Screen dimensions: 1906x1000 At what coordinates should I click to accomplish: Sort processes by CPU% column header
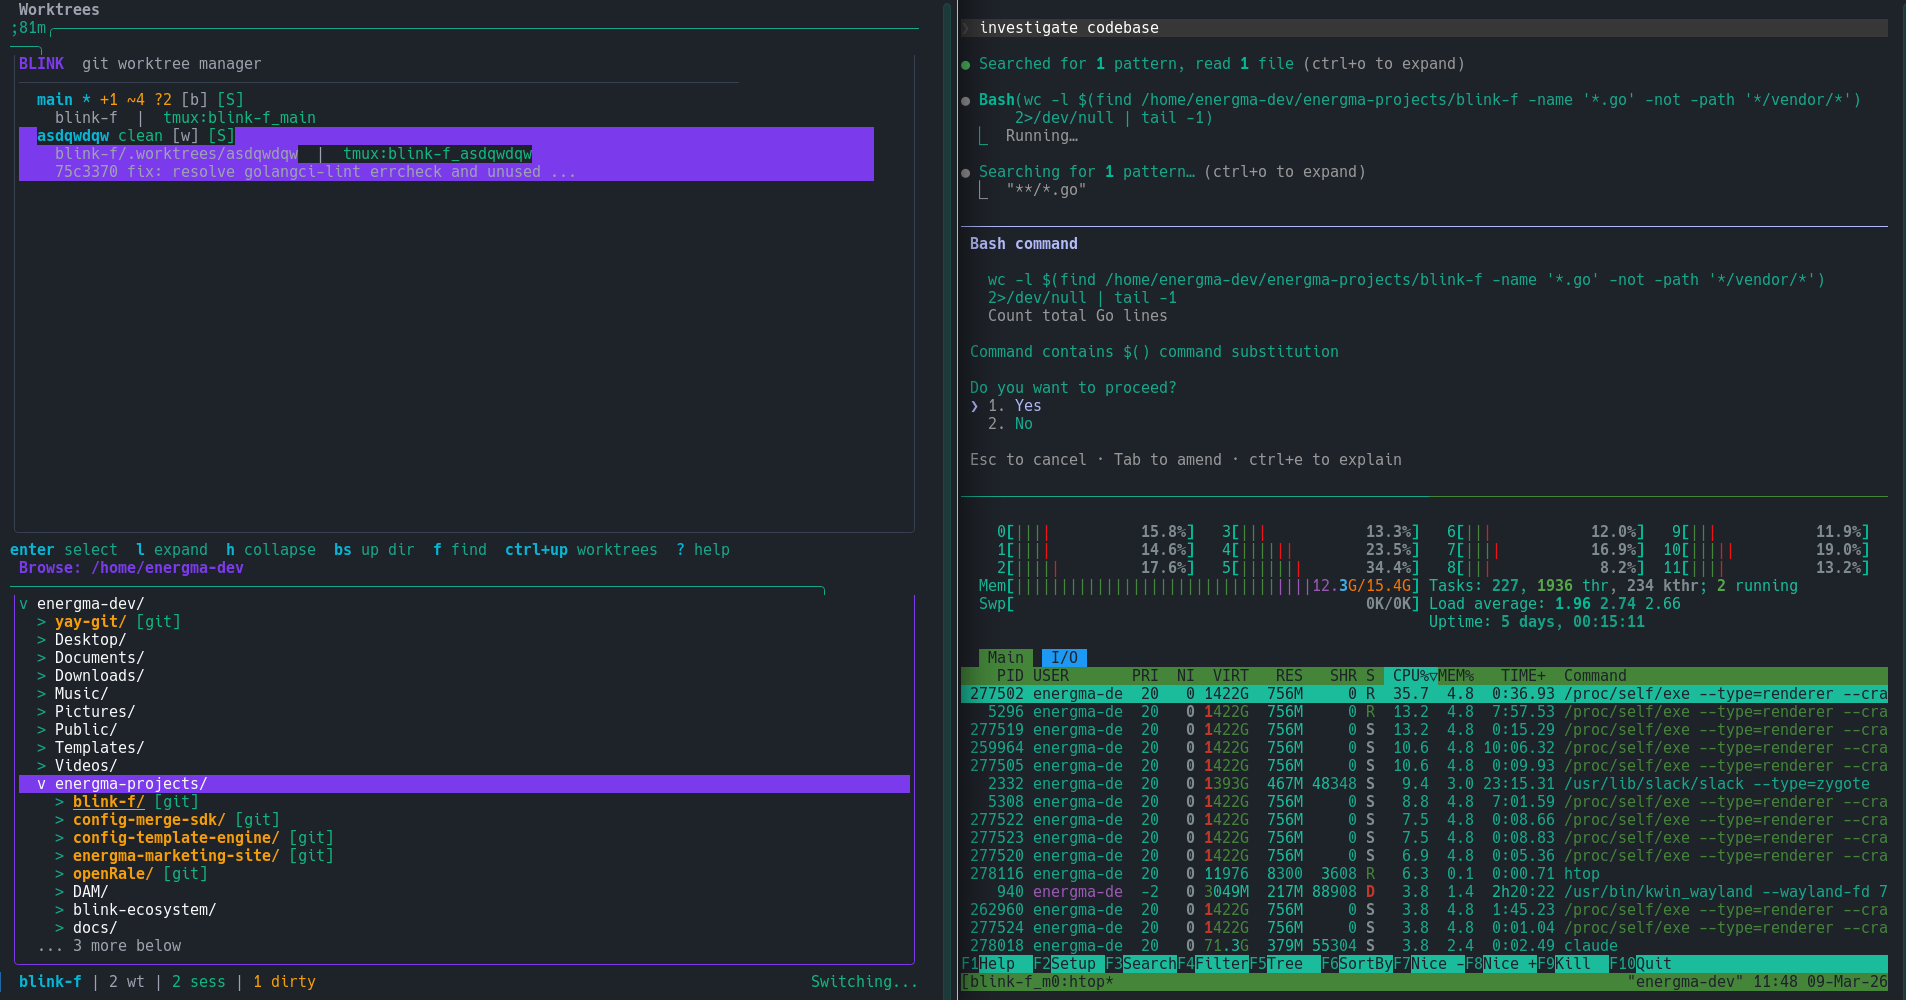point(1411,676)
